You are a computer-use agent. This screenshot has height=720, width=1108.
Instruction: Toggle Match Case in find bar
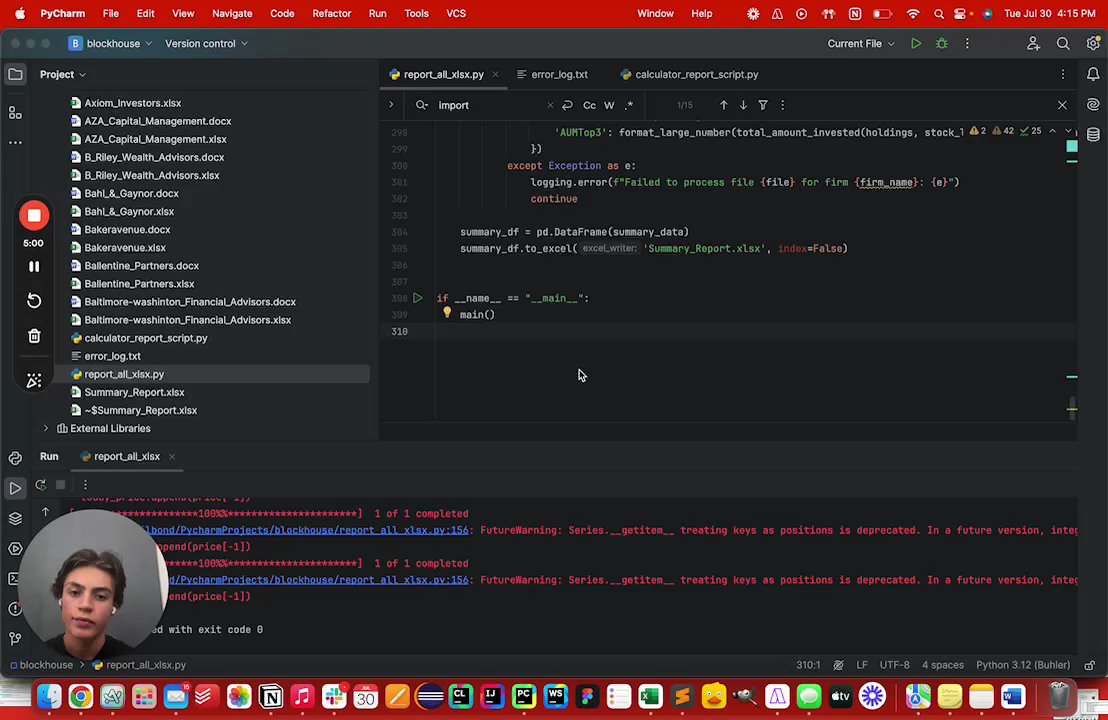tap(589, 105)
